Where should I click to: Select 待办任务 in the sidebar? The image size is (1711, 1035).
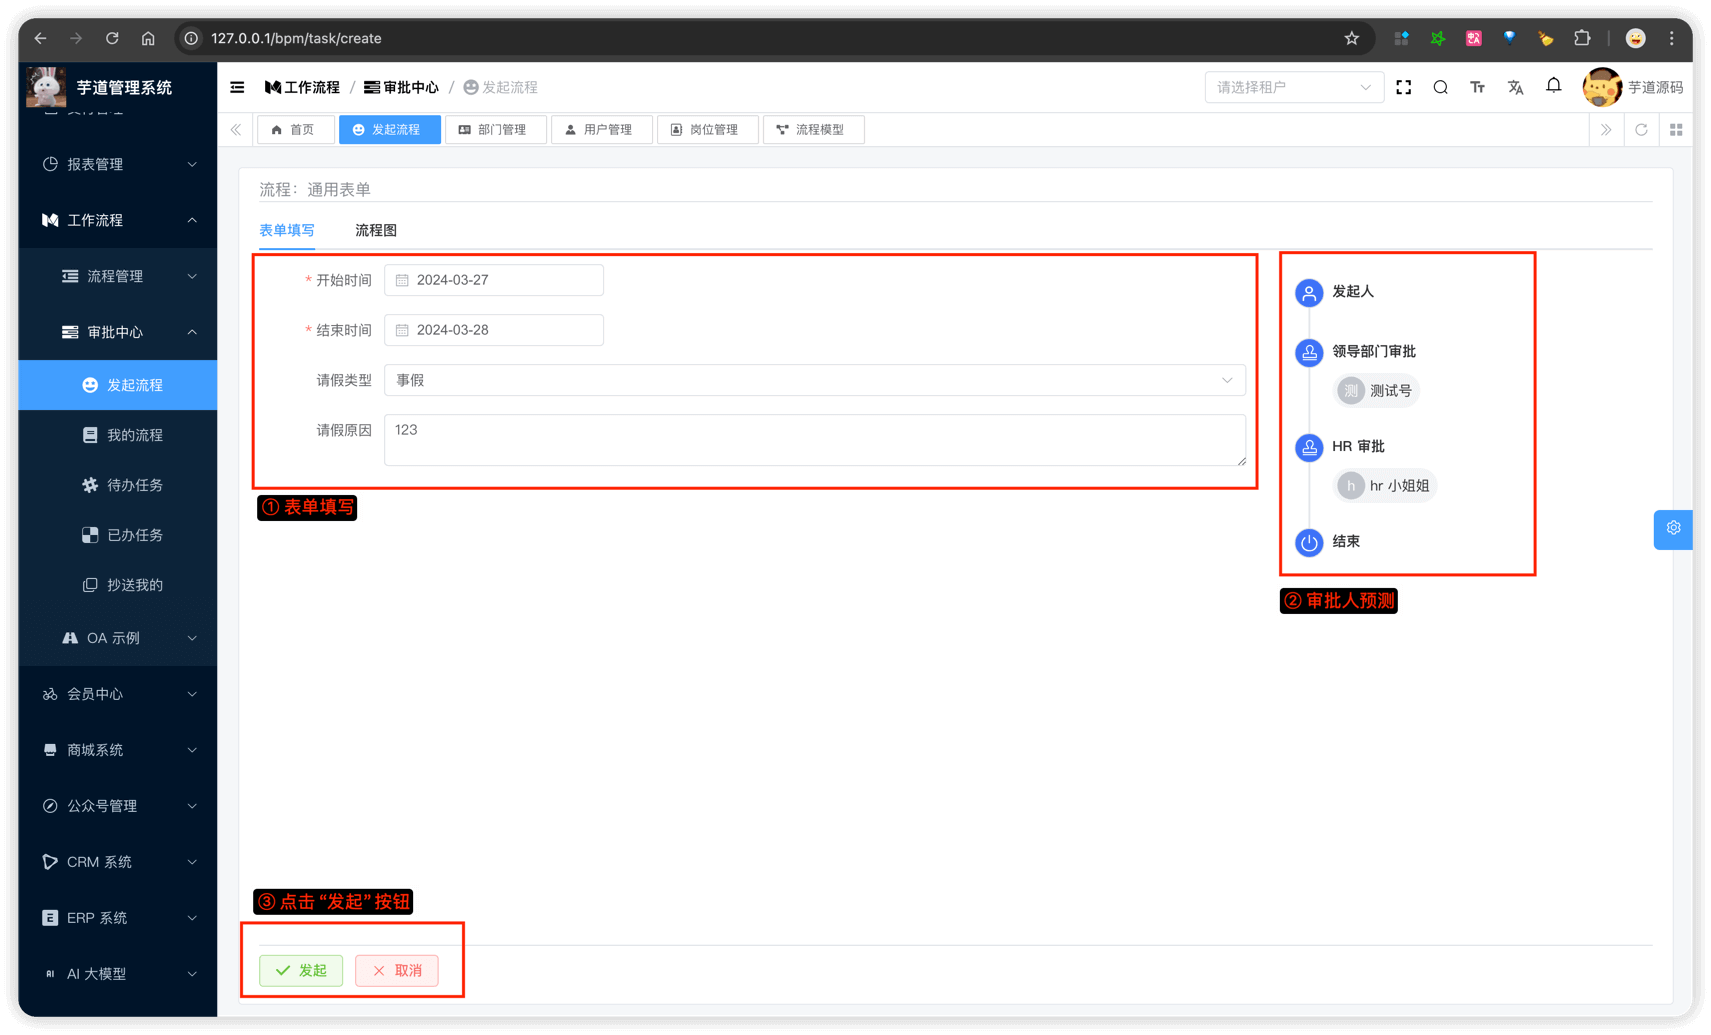coord(134,485)
